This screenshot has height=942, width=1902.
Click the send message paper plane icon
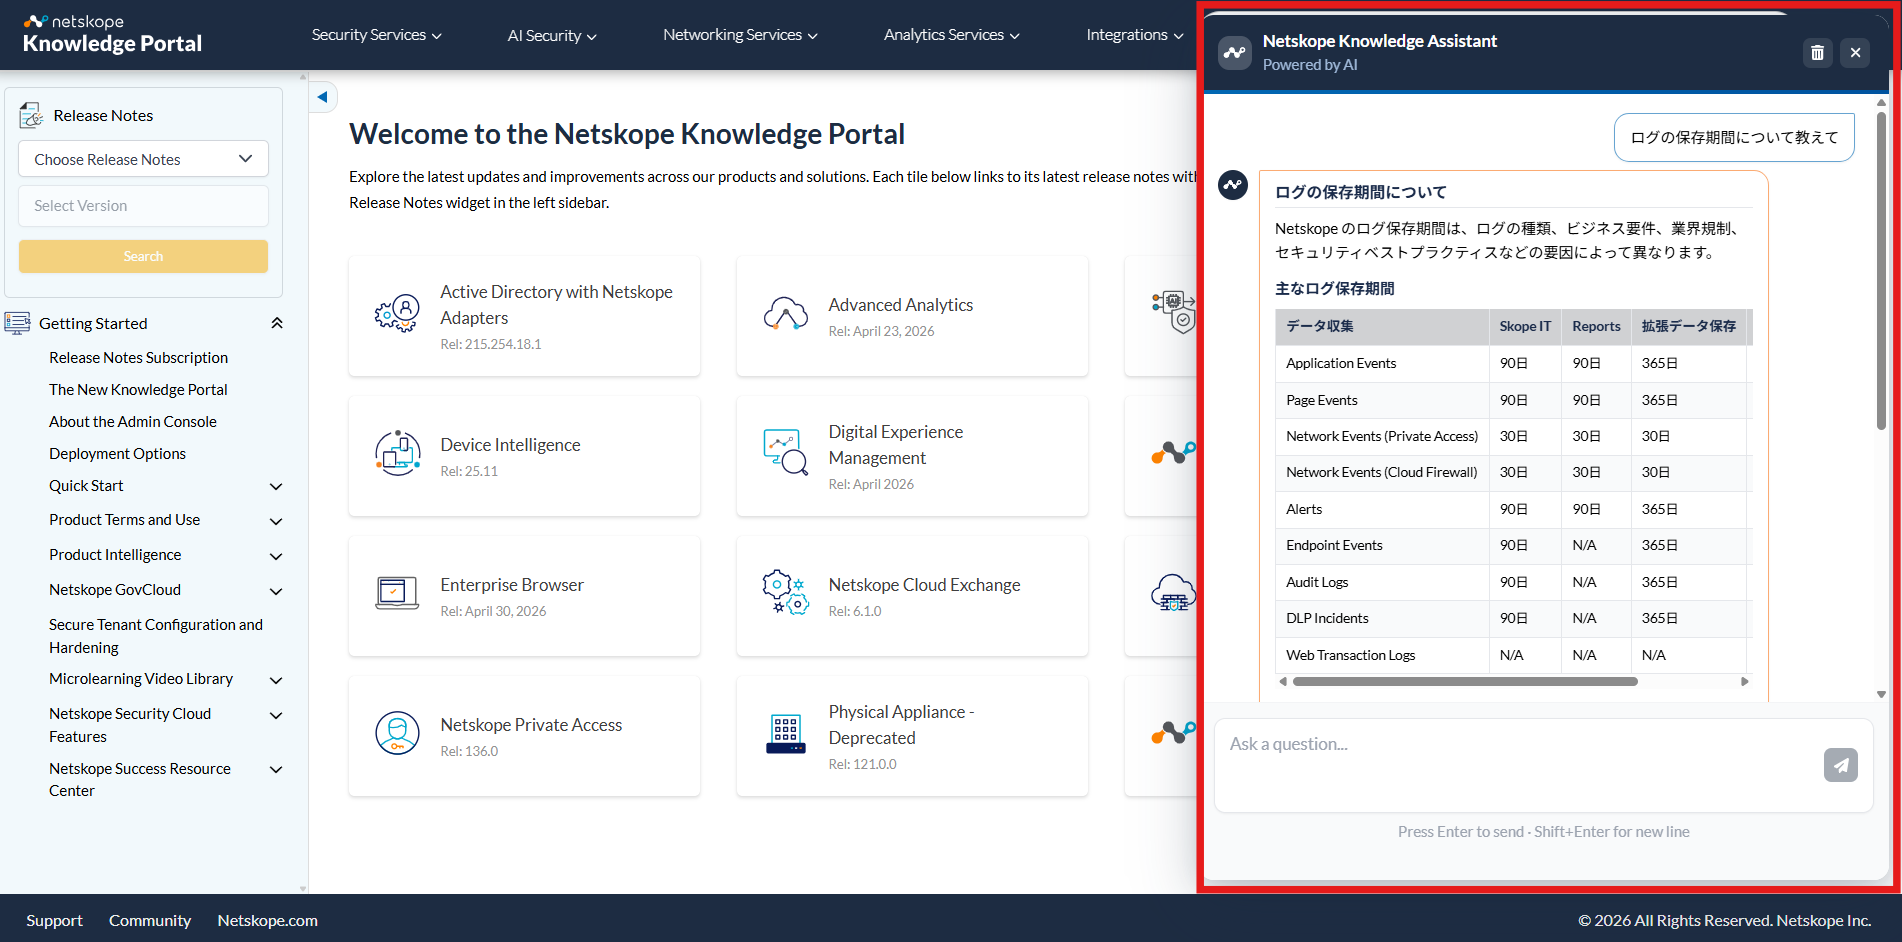(1840, 765)
